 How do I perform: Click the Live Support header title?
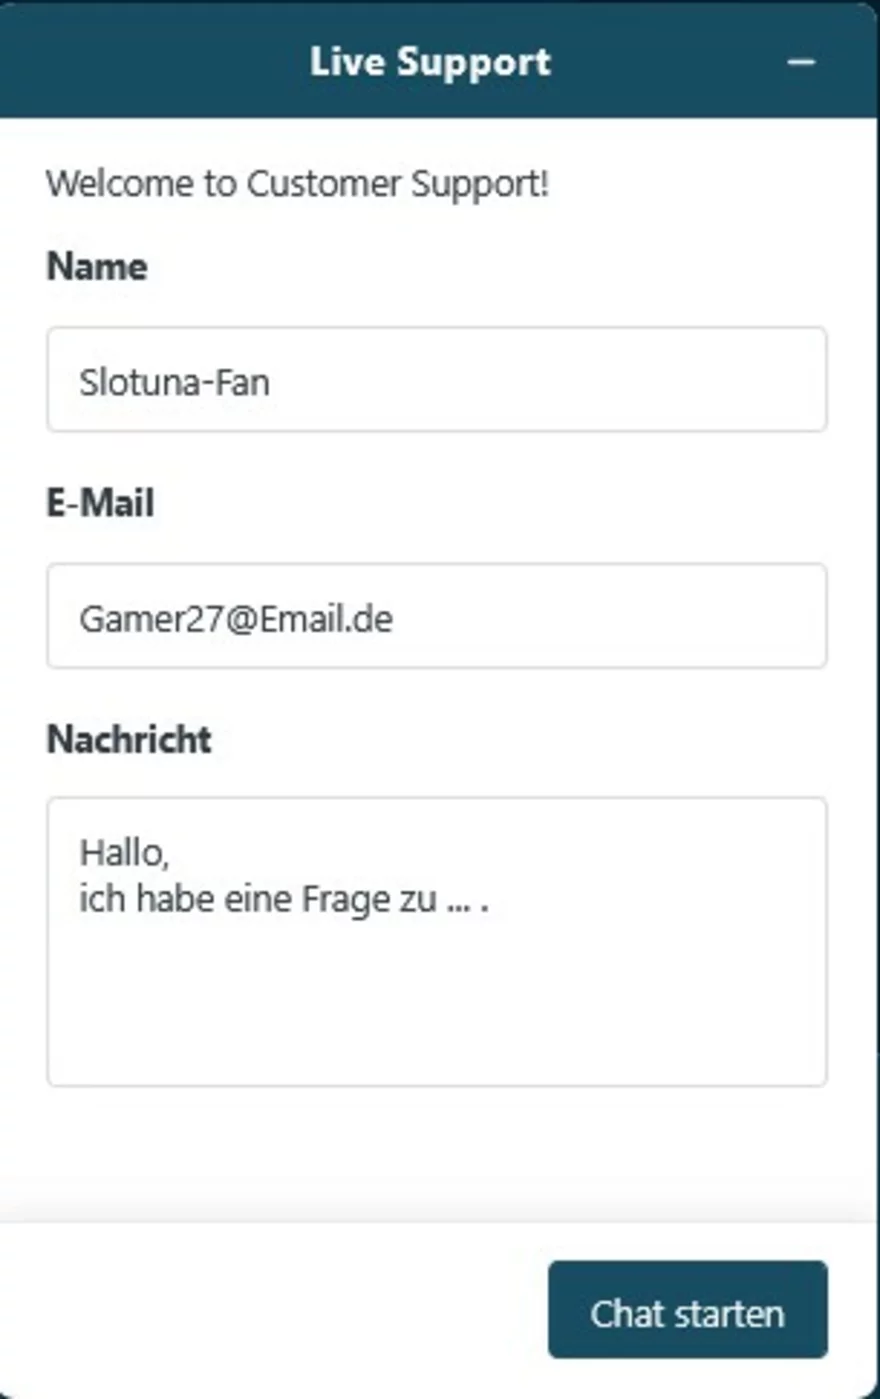coord(430,62)
